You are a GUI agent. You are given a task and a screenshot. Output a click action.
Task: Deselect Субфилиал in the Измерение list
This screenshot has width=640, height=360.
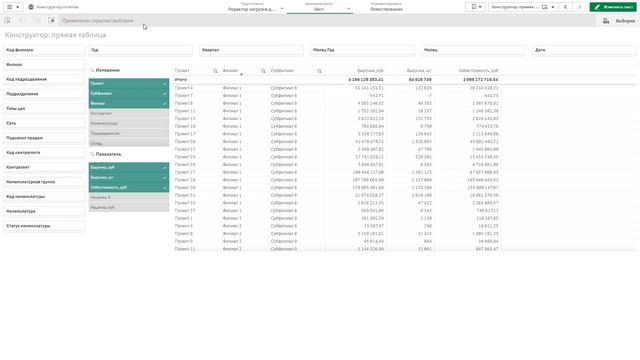(129, 93)
